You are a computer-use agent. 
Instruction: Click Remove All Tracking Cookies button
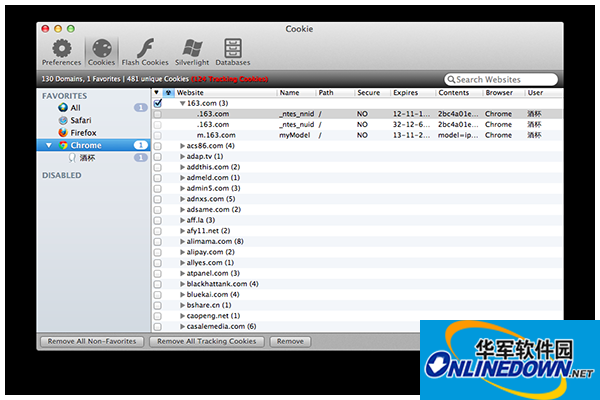point(207,341)
